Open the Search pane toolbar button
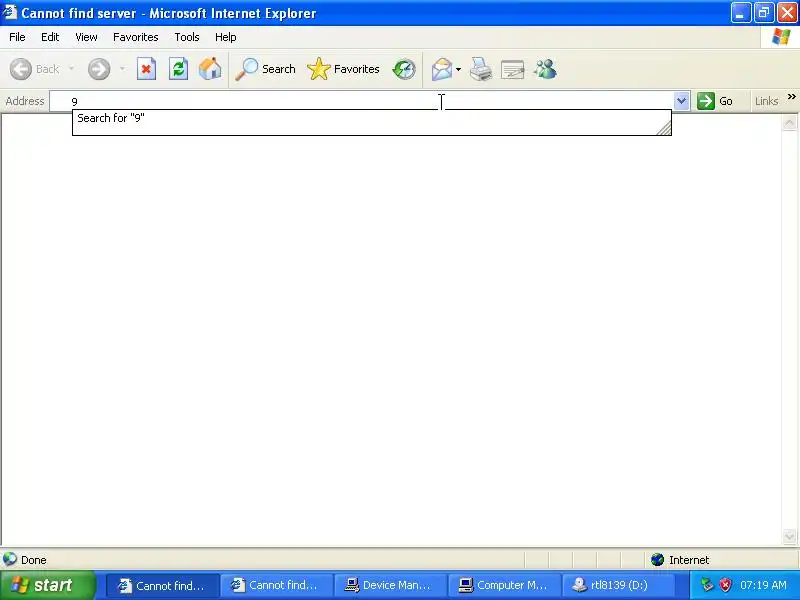800x600 pixels. click(x=265, y=69)
